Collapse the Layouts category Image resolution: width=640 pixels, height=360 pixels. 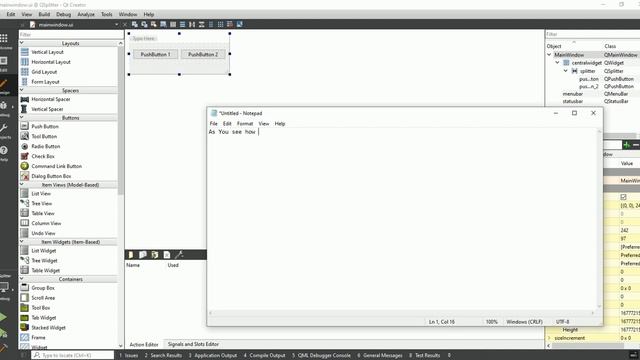click(22, 43)
